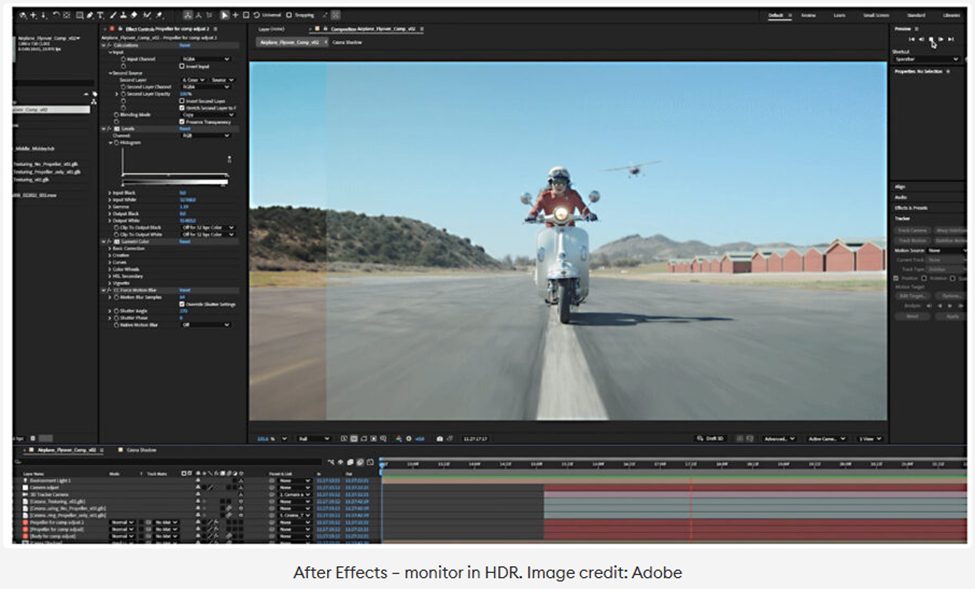Click the timeline search field
Screen dimensions: 975x589
click(168, 462)
